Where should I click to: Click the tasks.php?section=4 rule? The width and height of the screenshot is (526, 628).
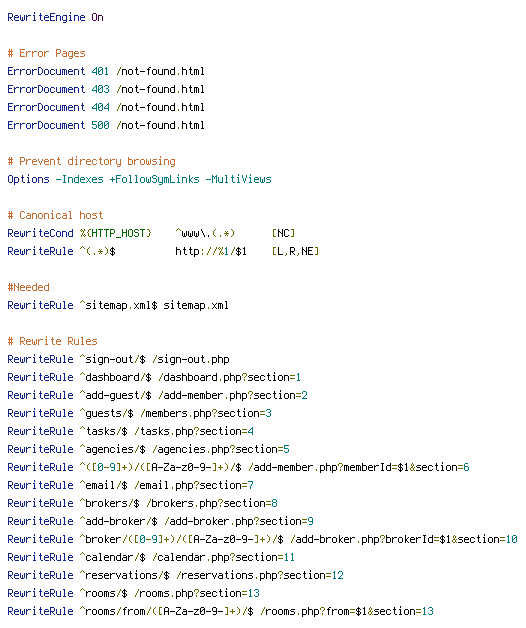131,432
